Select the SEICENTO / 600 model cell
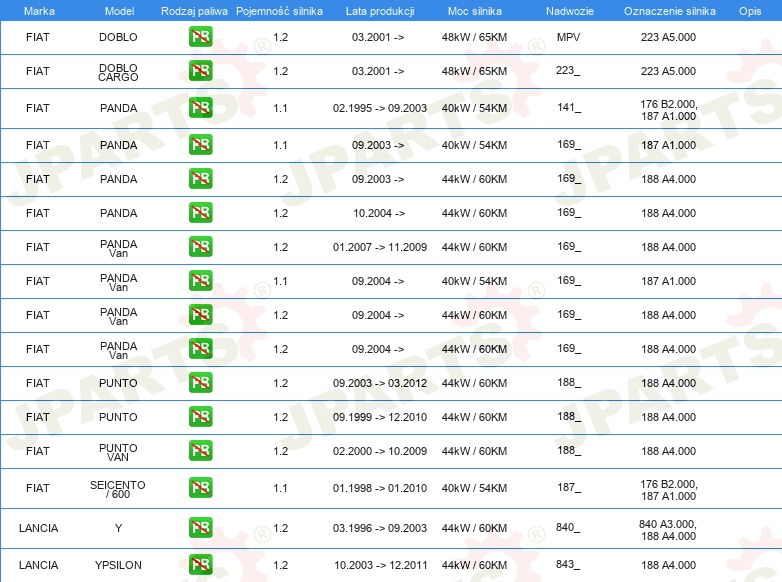The height and width of the screenshot is (582, 782). (118, 489)
